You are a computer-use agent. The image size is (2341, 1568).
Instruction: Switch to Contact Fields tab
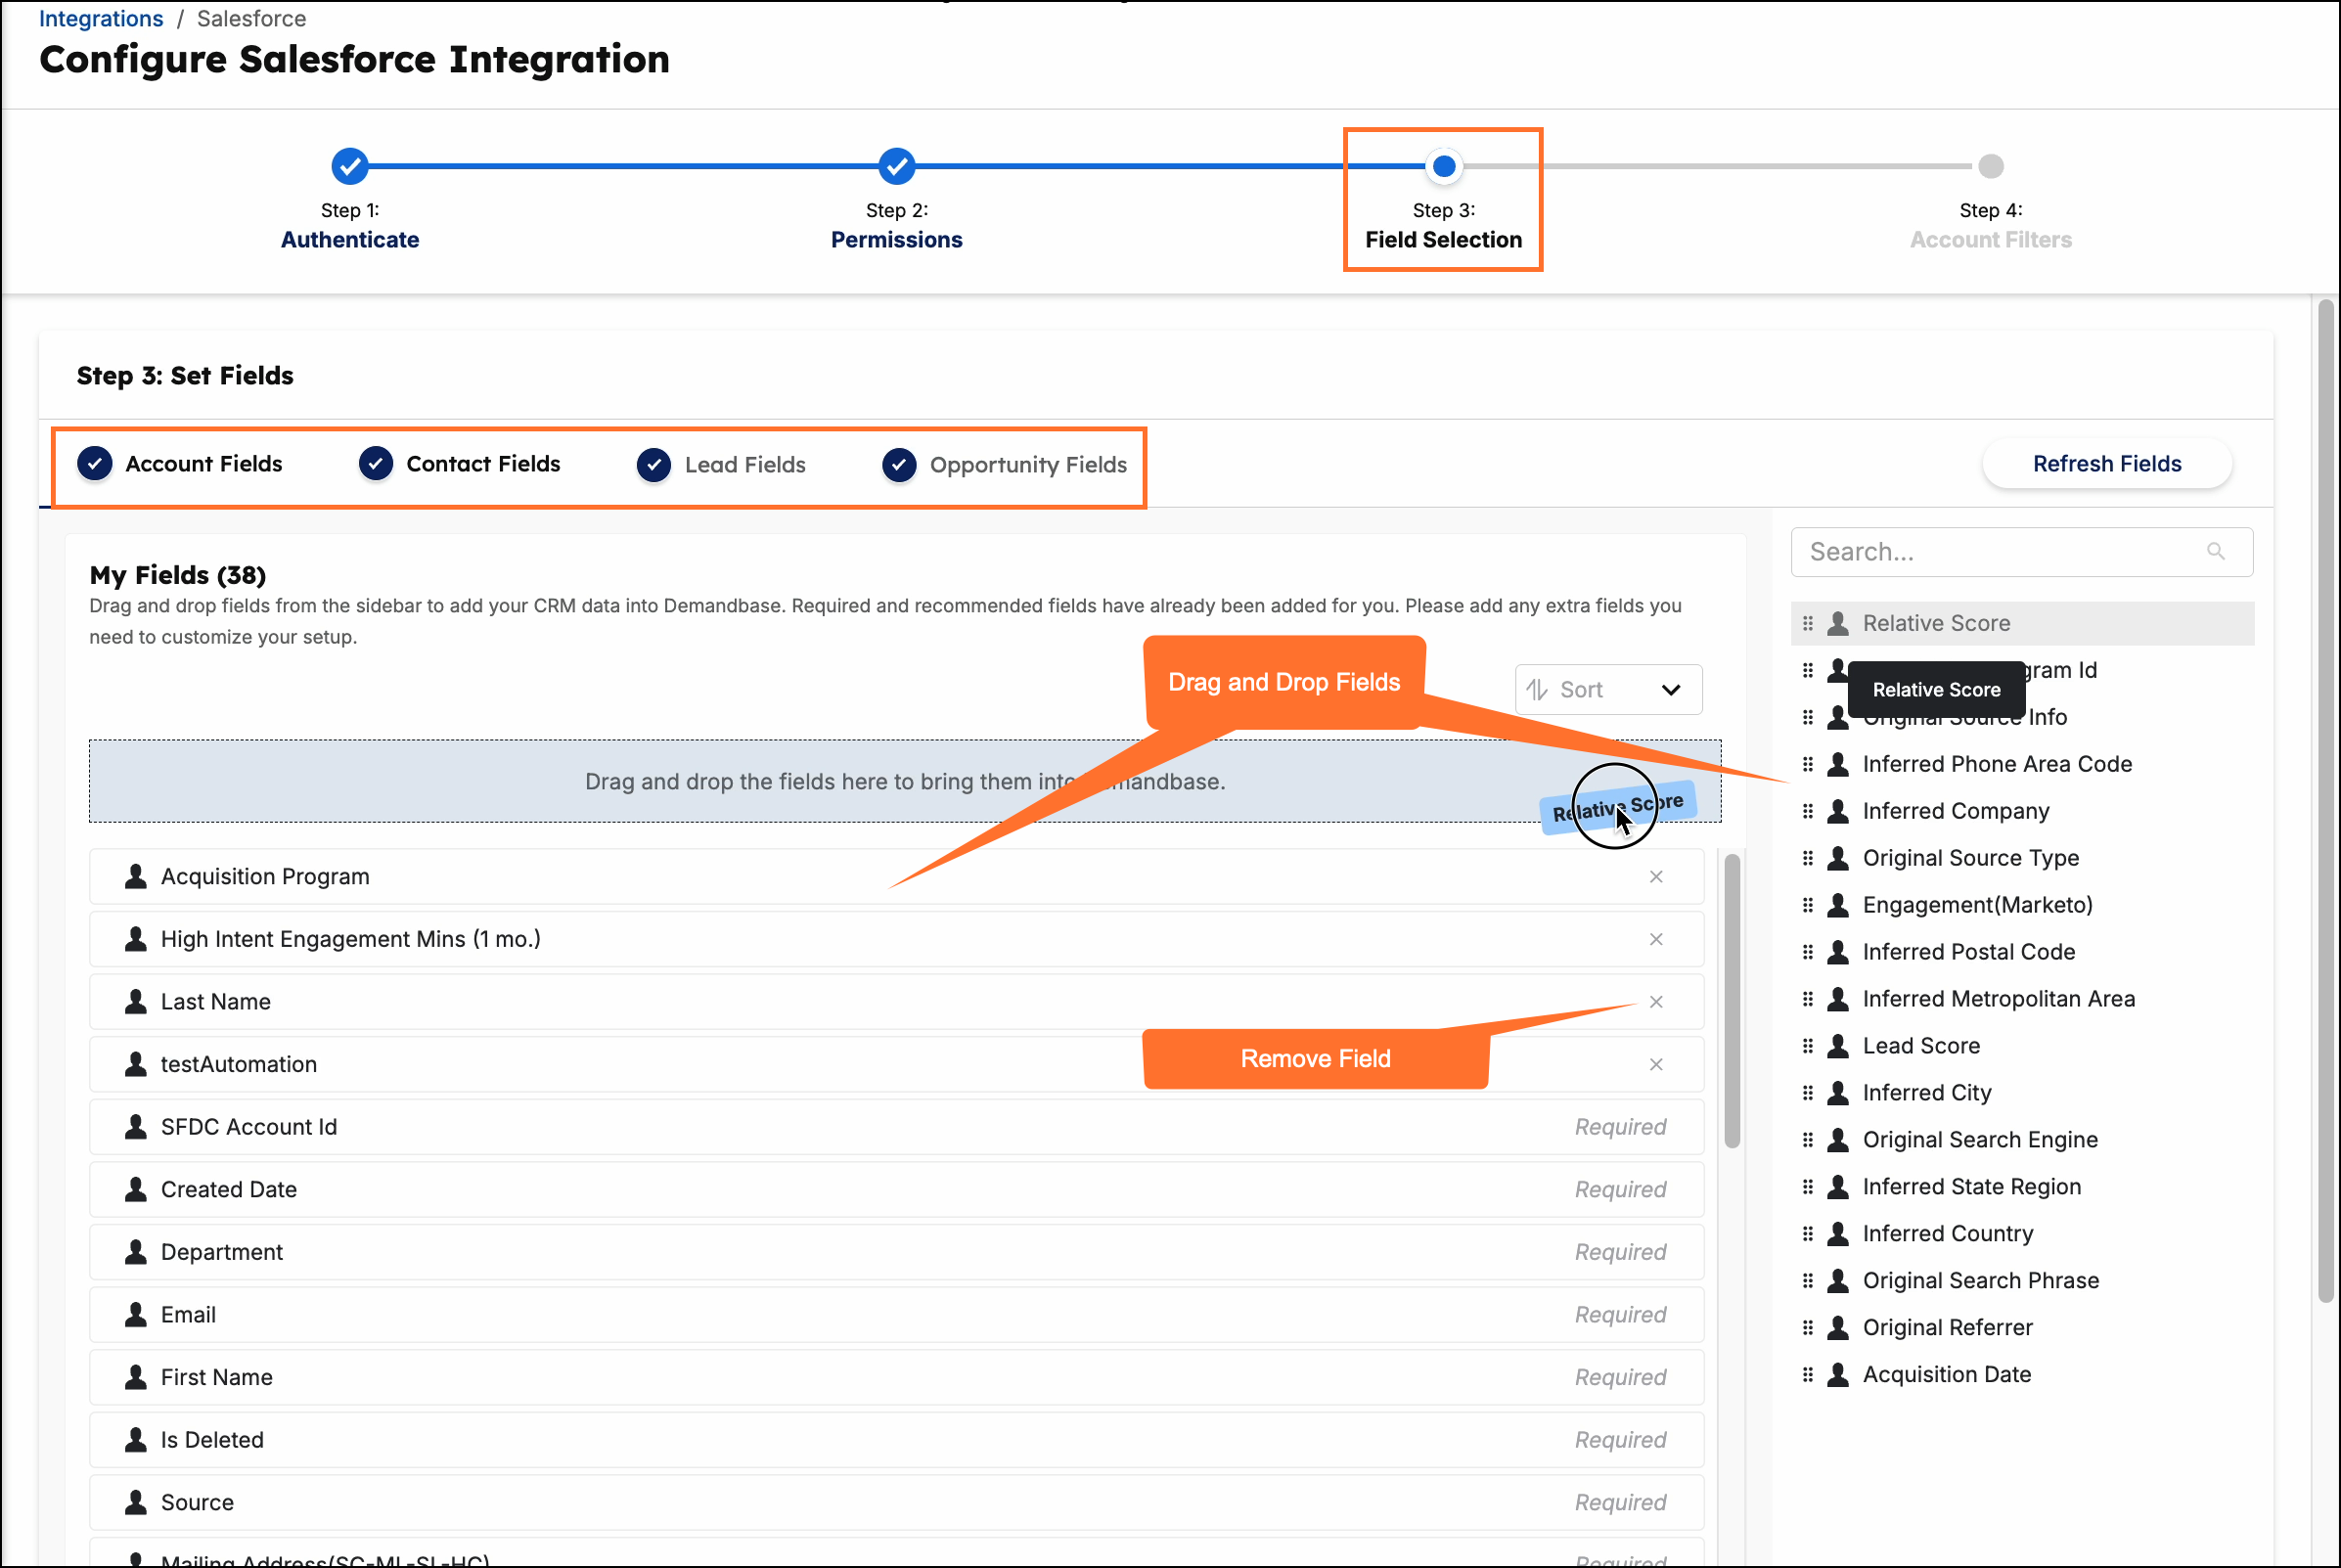click(x=460, y=464)
